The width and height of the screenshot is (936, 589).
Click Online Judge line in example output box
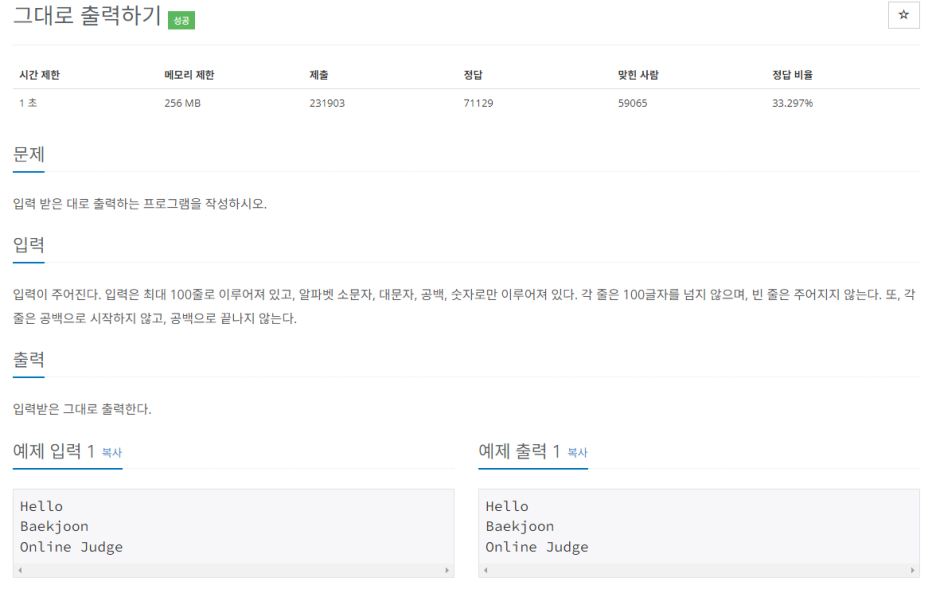537,547
